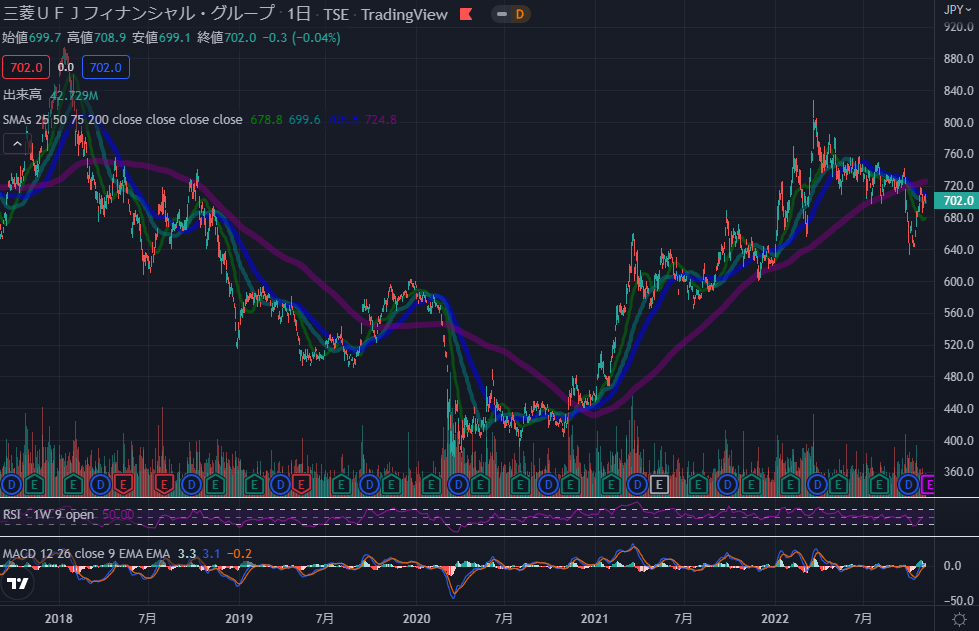Click the orange −0.2 MACD signal value
Image resolution: width=979 pixels, height=631 pixels.
coord(239,554)
